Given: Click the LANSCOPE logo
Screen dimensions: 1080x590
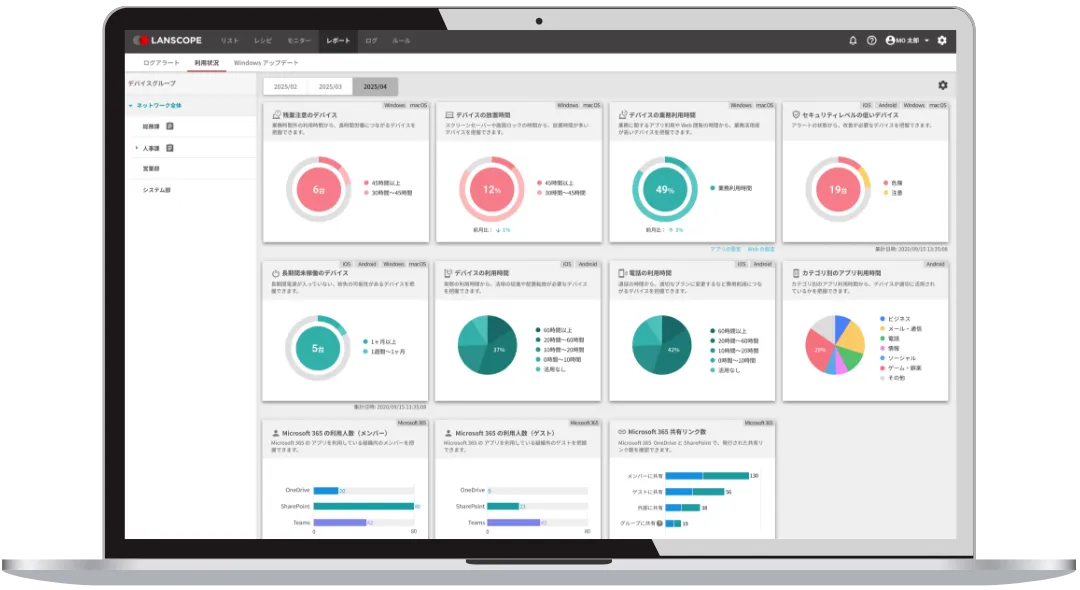Looking at the screenshot, I should point(166,41).
